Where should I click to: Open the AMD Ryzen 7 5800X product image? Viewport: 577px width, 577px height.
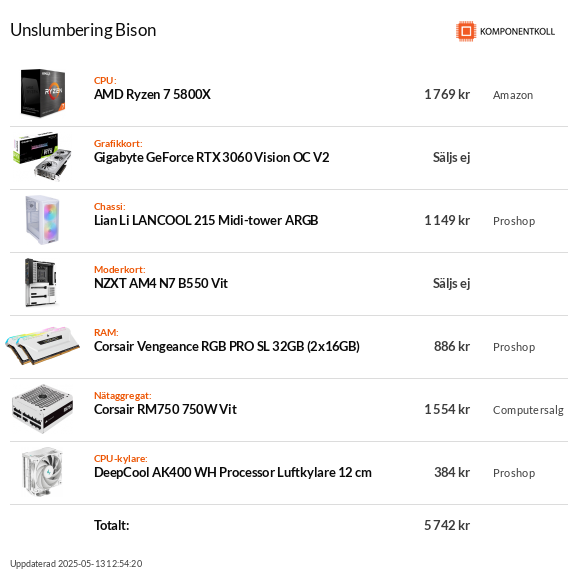click(43, 93)
